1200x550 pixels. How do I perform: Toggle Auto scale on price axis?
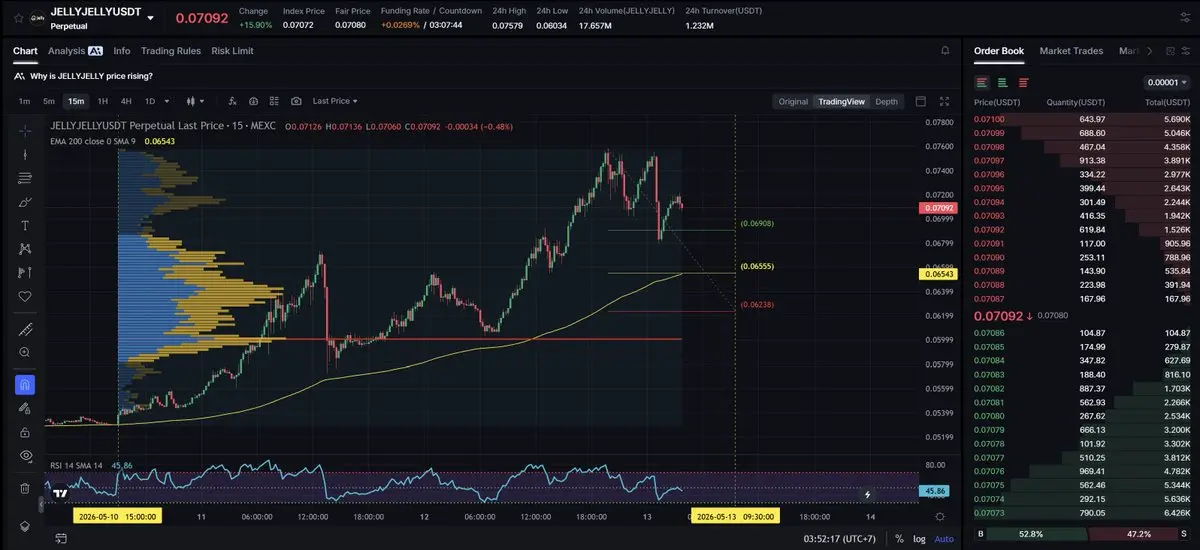click(x=943, y=539)
